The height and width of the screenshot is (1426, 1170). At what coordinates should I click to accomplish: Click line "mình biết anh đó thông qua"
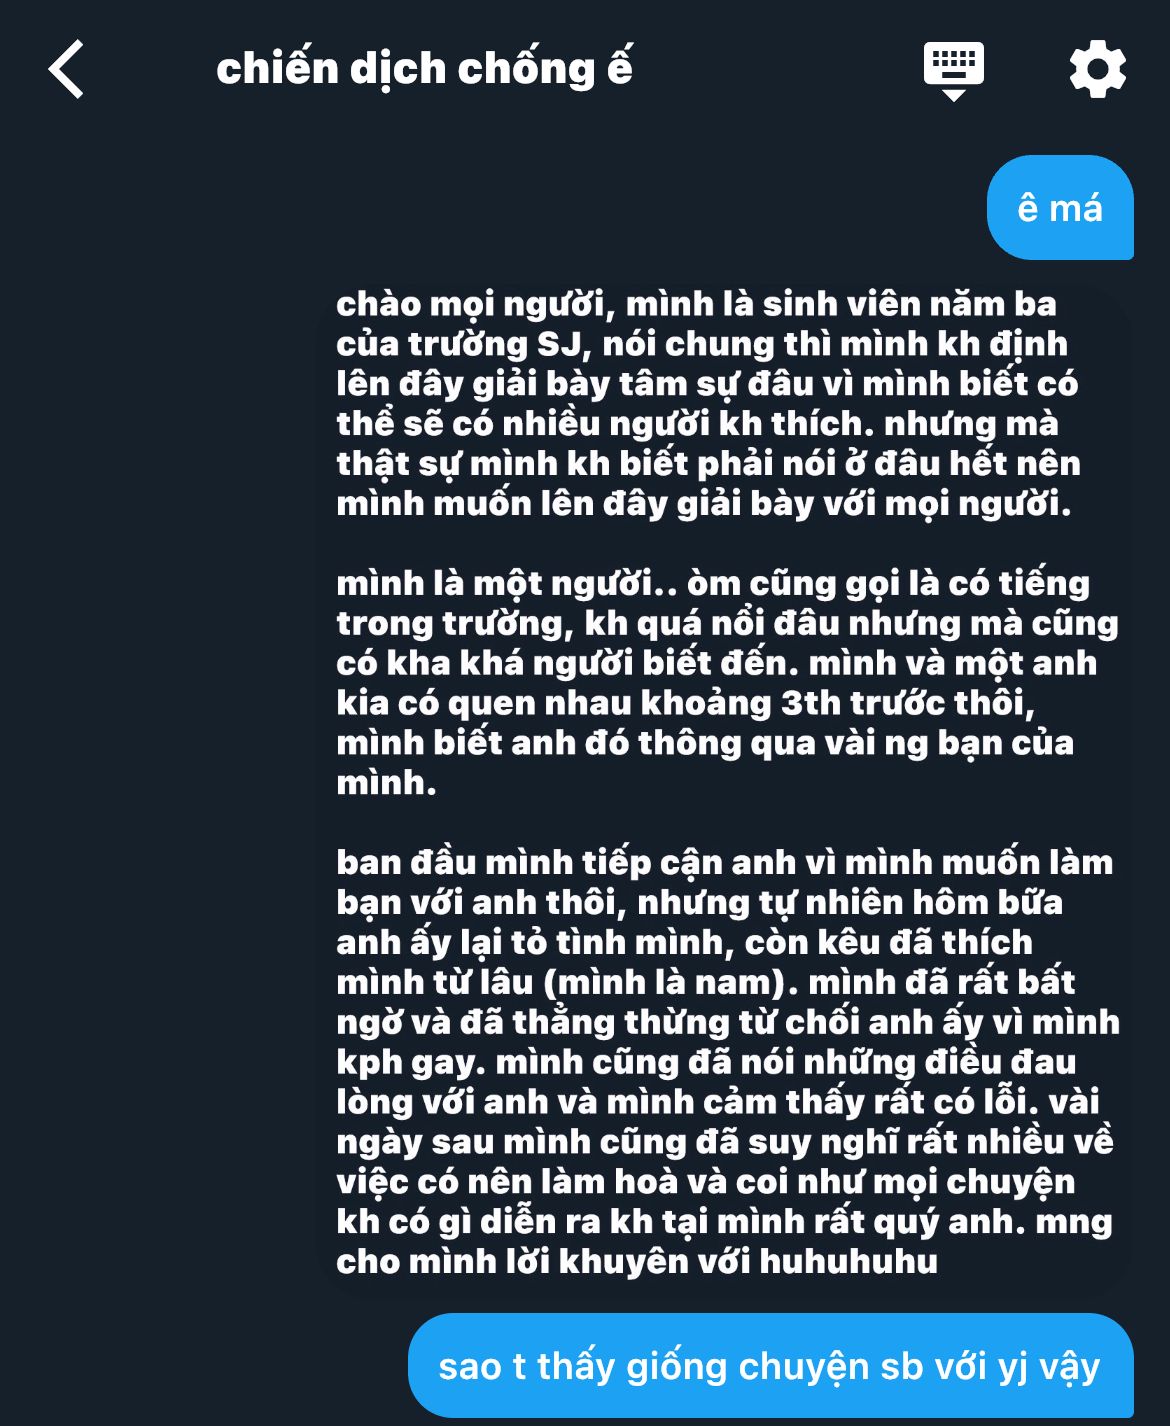(705, 743)
